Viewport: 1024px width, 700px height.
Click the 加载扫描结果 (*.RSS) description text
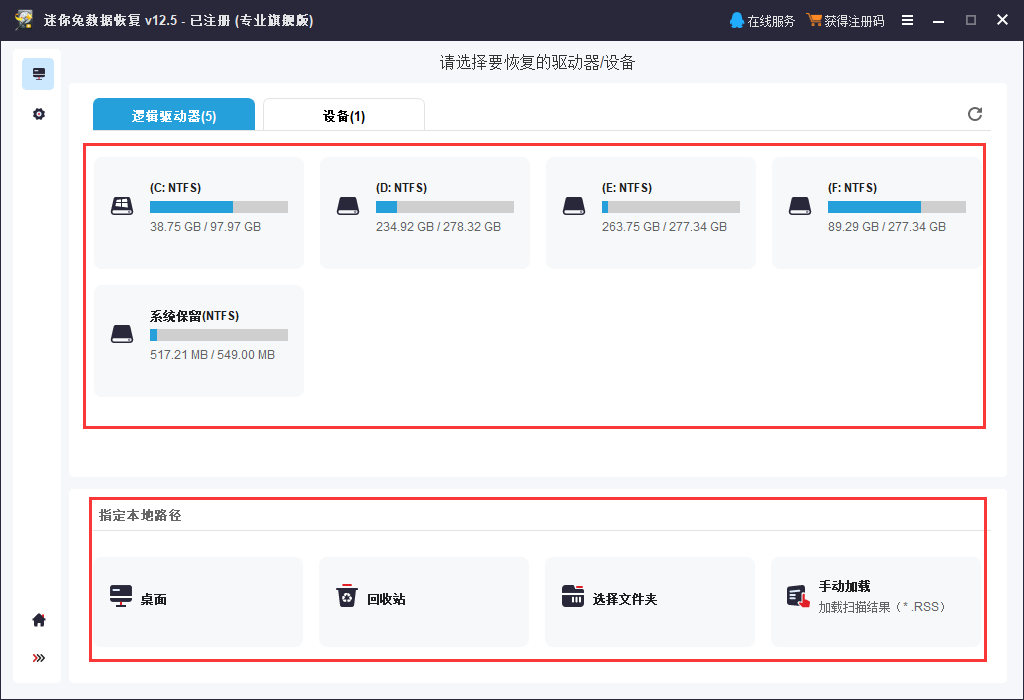882,607
